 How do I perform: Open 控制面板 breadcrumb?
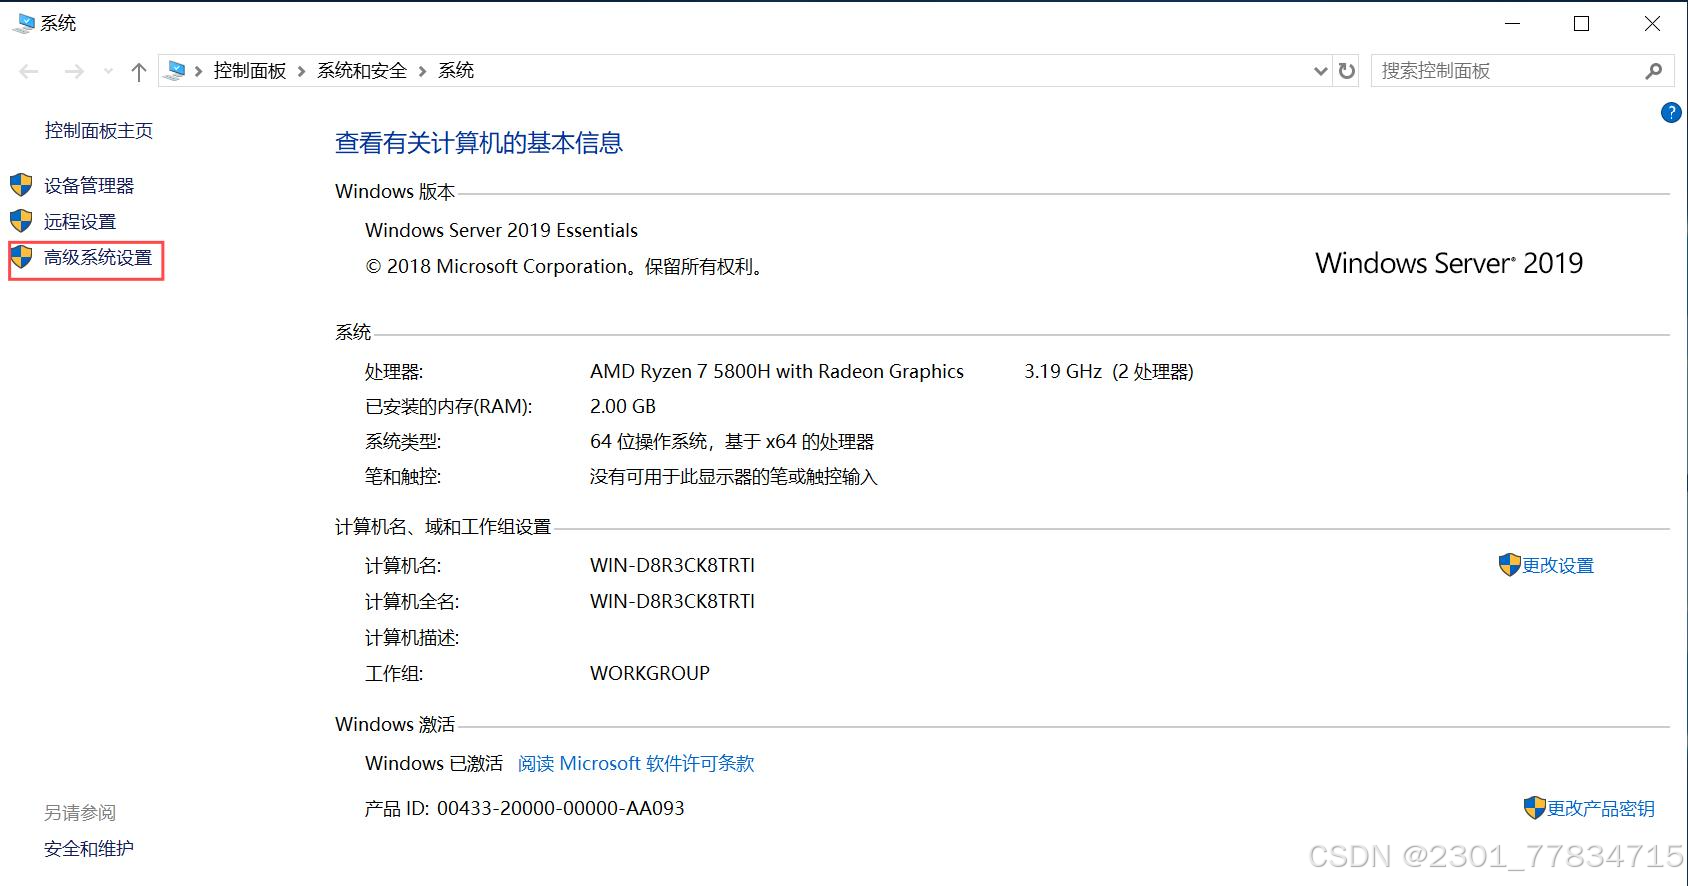pyautogui.click(x=250, y=71)
